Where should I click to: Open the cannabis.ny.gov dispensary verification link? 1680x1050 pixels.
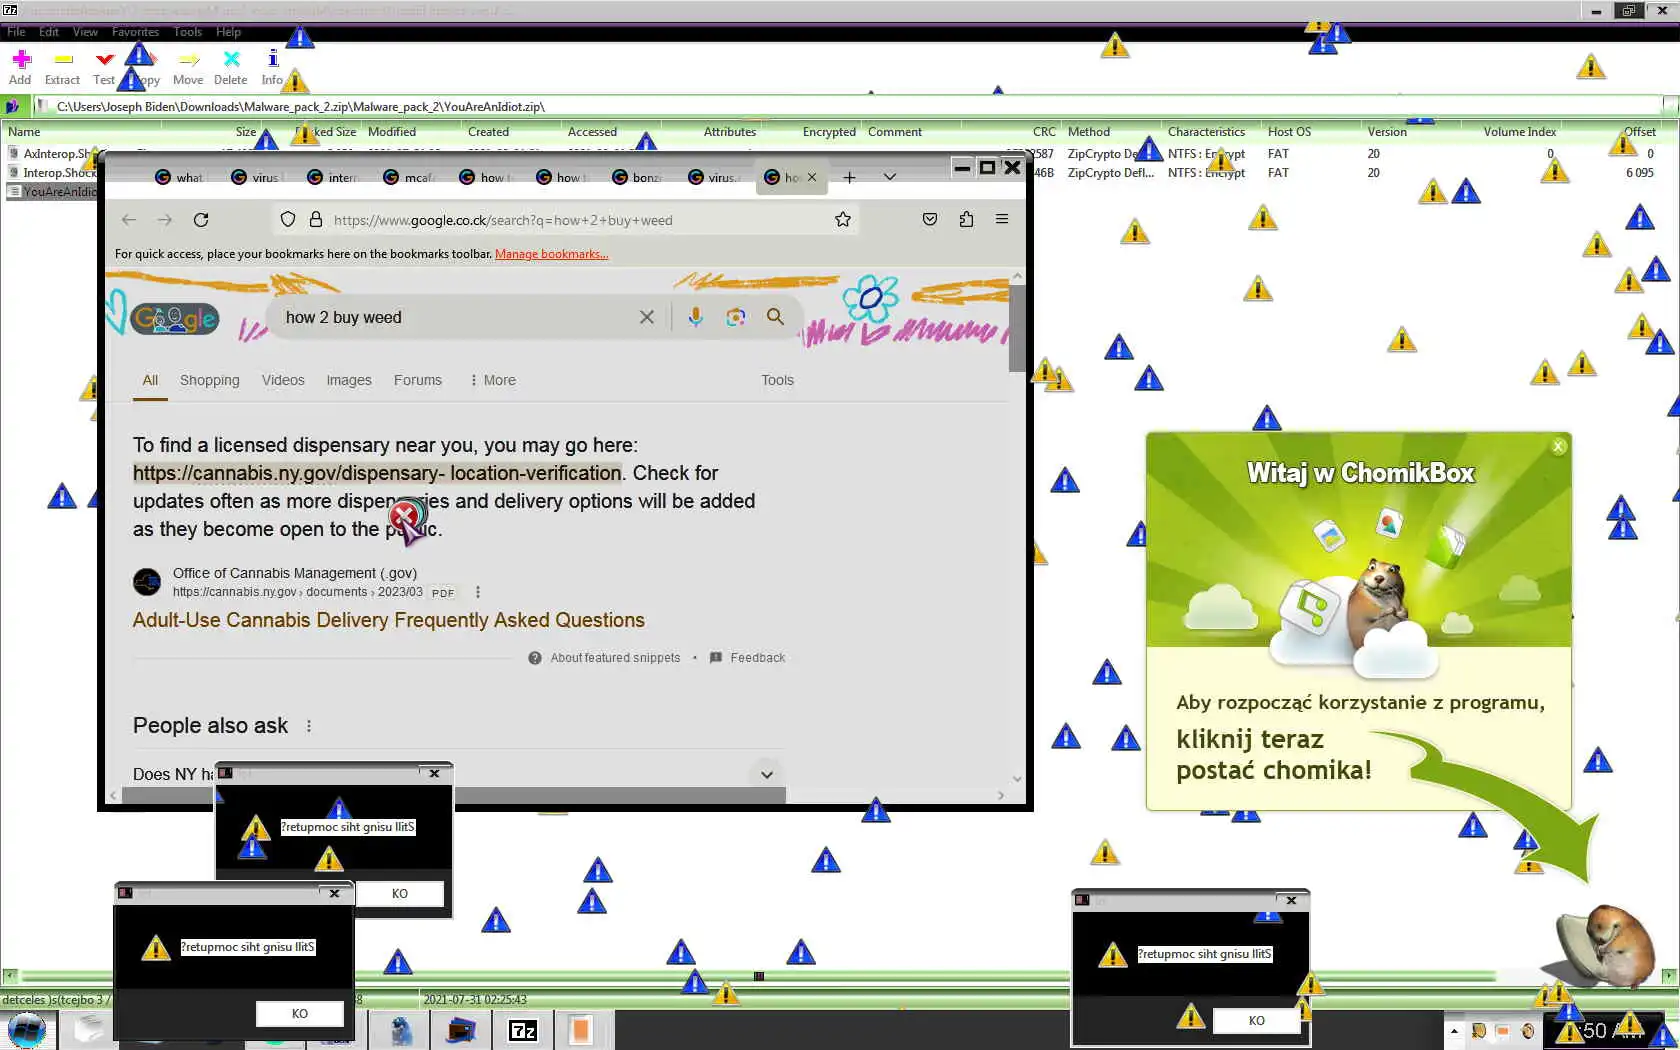(377, 473)
